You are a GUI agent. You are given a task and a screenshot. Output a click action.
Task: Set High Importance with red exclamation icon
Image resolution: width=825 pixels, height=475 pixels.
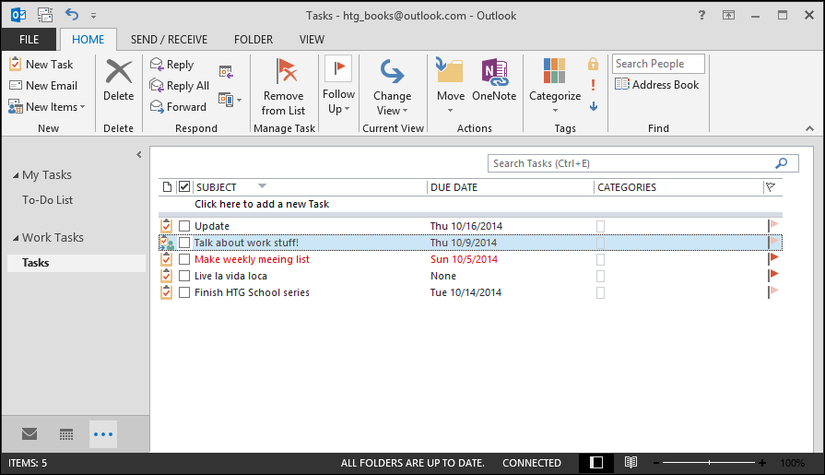[593, 85]
